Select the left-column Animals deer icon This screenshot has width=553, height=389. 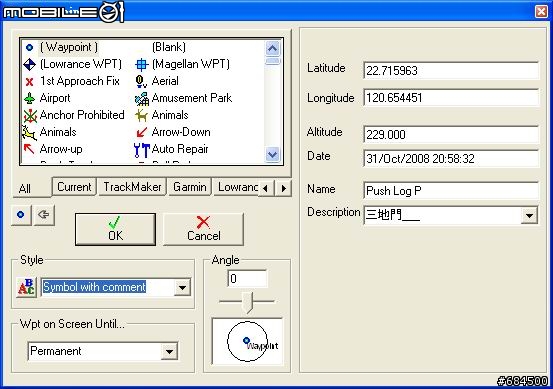click(x=29, y=133)
